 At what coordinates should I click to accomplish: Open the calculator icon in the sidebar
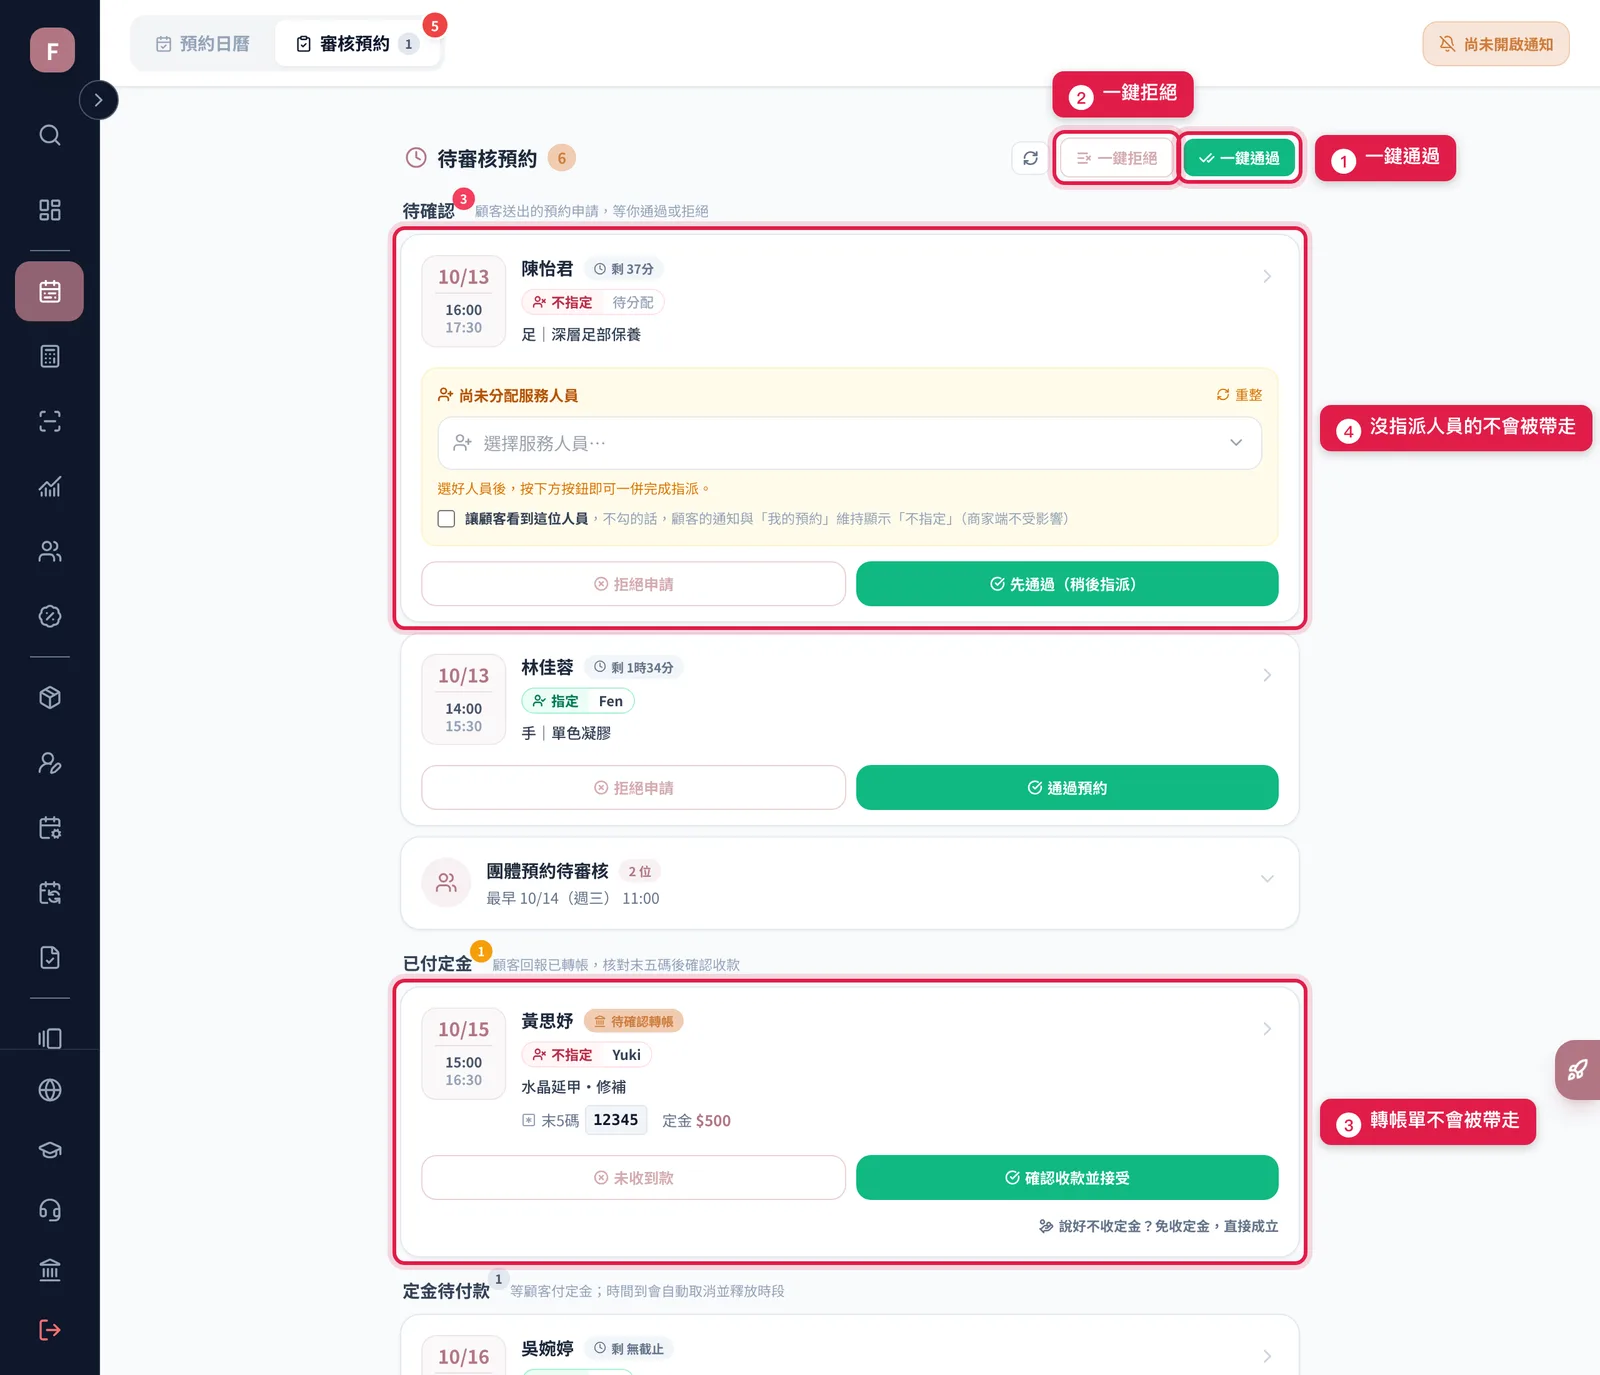pos(50,356)
